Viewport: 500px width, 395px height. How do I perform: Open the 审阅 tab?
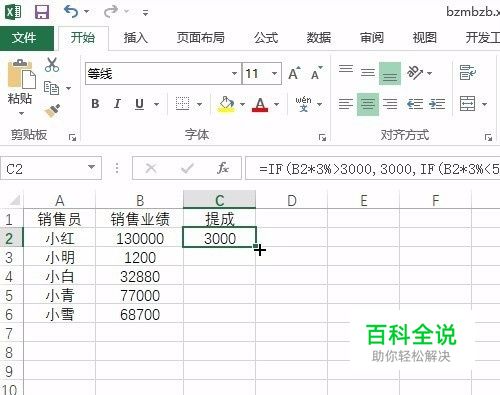372,38
